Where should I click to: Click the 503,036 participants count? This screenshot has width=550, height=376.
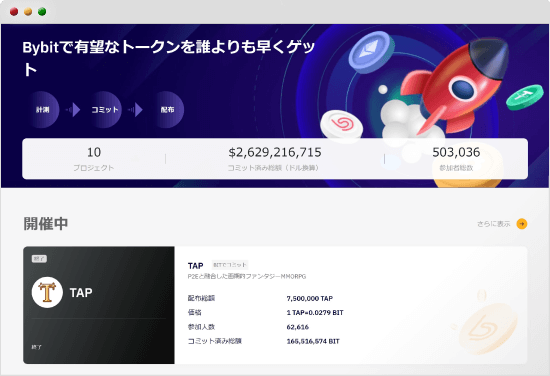456,152
